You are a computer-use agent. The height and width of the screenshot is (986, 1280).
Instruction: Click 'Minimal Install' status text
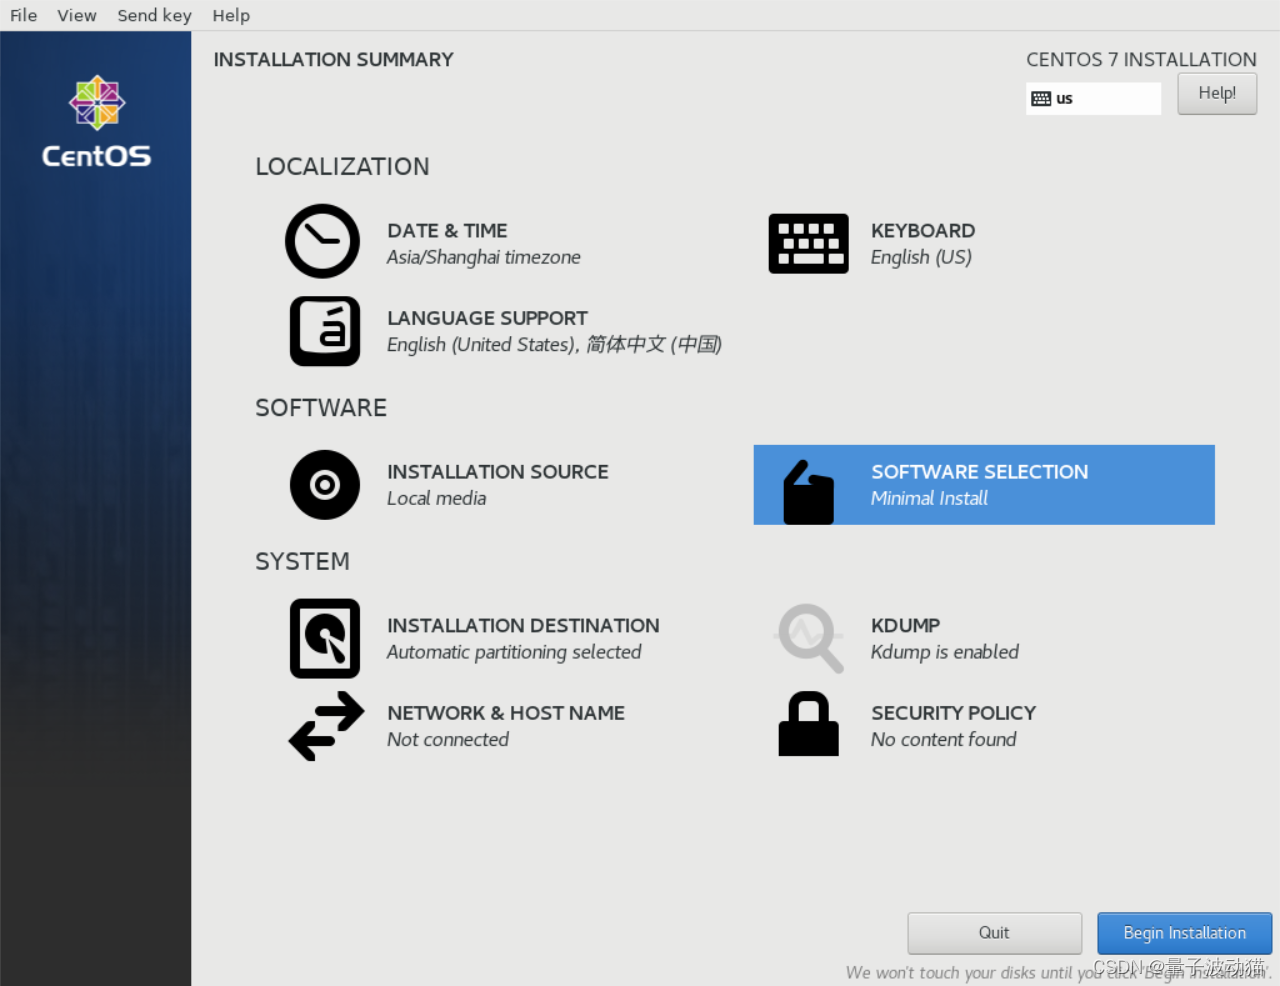(929, 498)
